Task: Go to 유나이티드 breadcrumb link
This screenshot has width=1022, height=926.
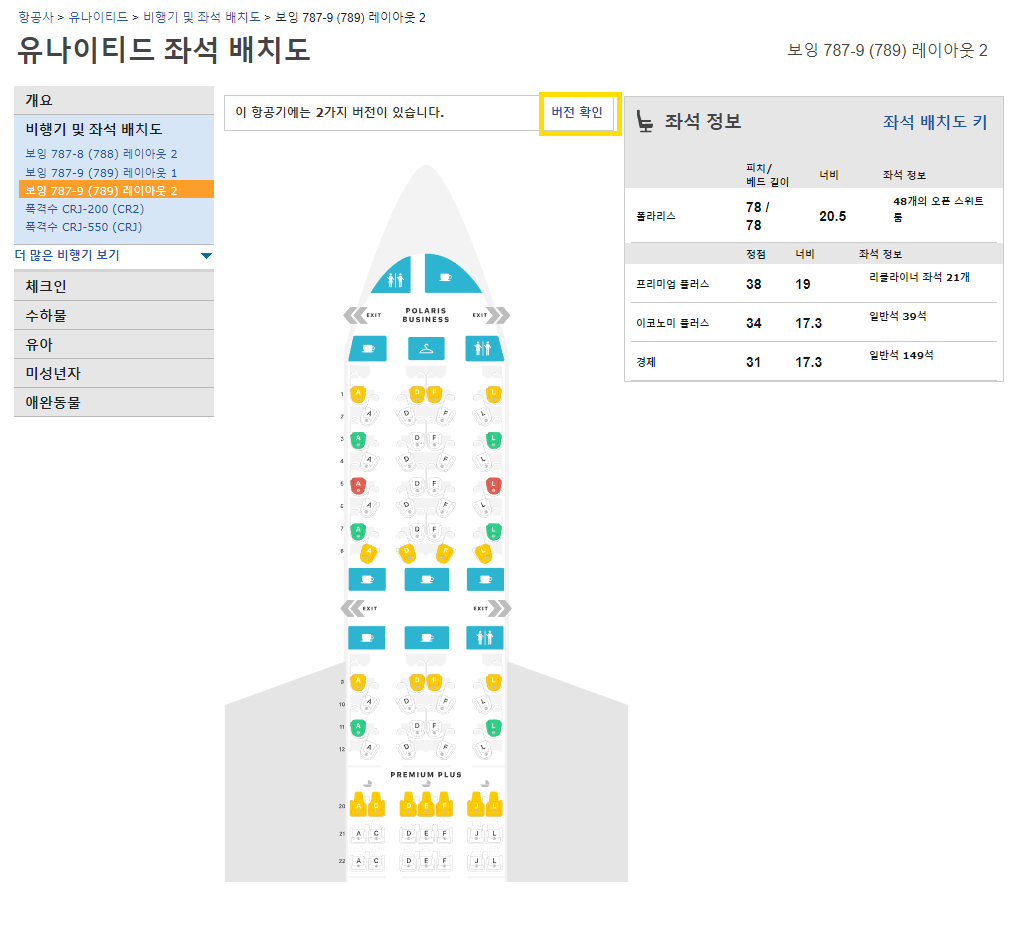Action: pos(98,18)
